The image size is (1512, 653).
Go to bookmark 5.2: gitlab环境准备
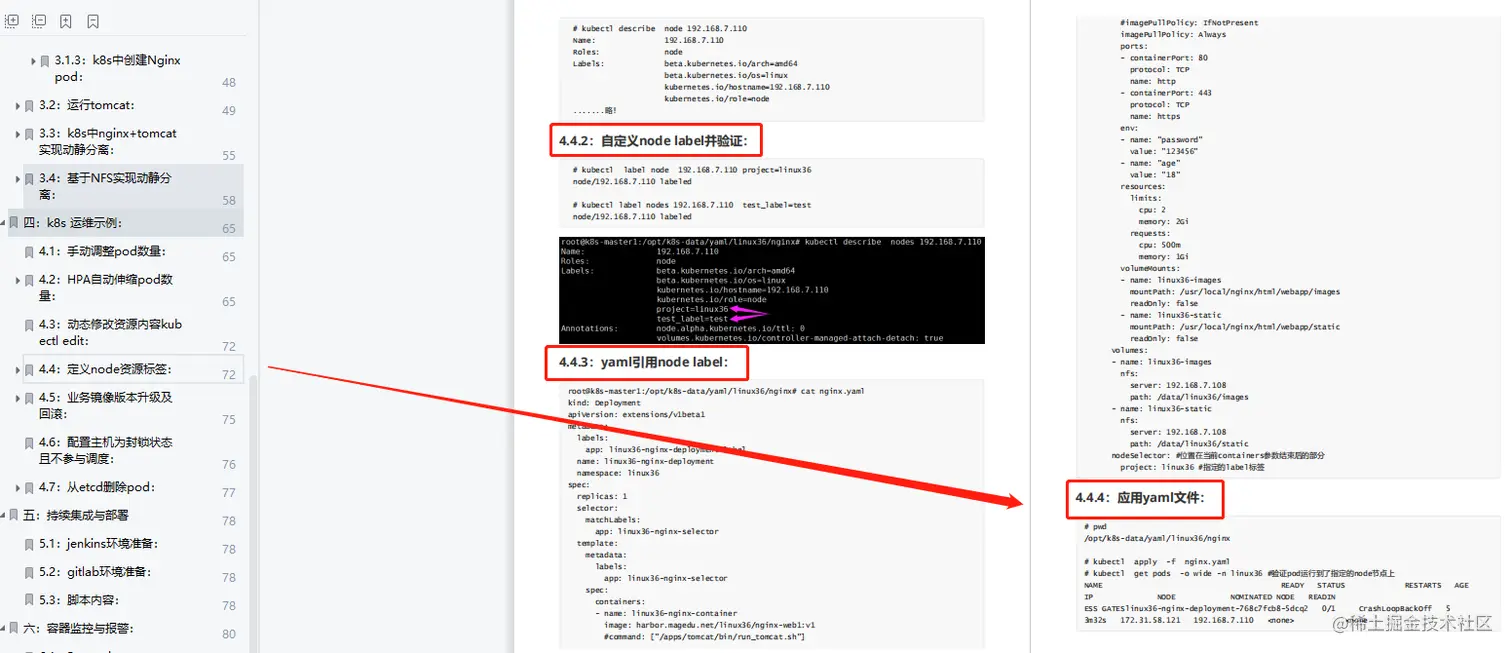tap(95, 572)
